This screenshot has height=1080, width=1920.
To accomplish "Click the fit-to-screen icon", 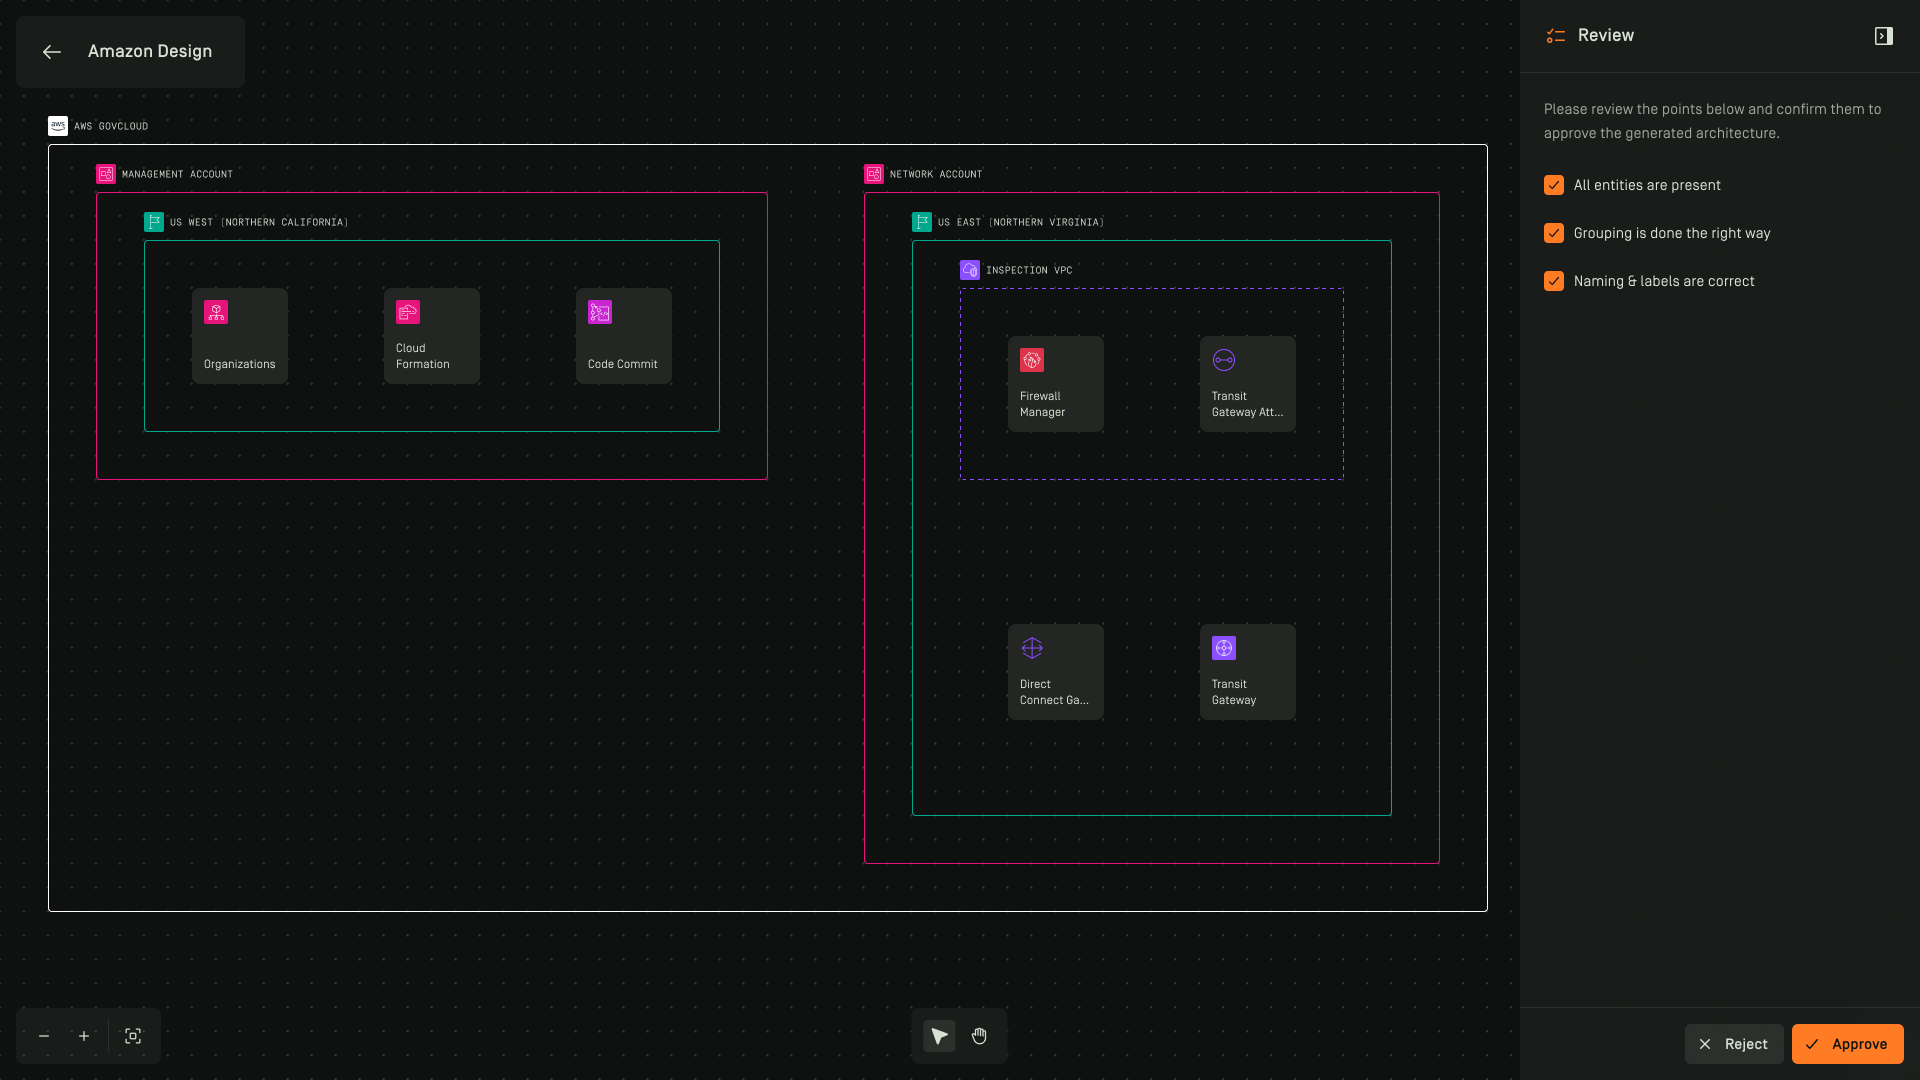I will click(133, 1036).
